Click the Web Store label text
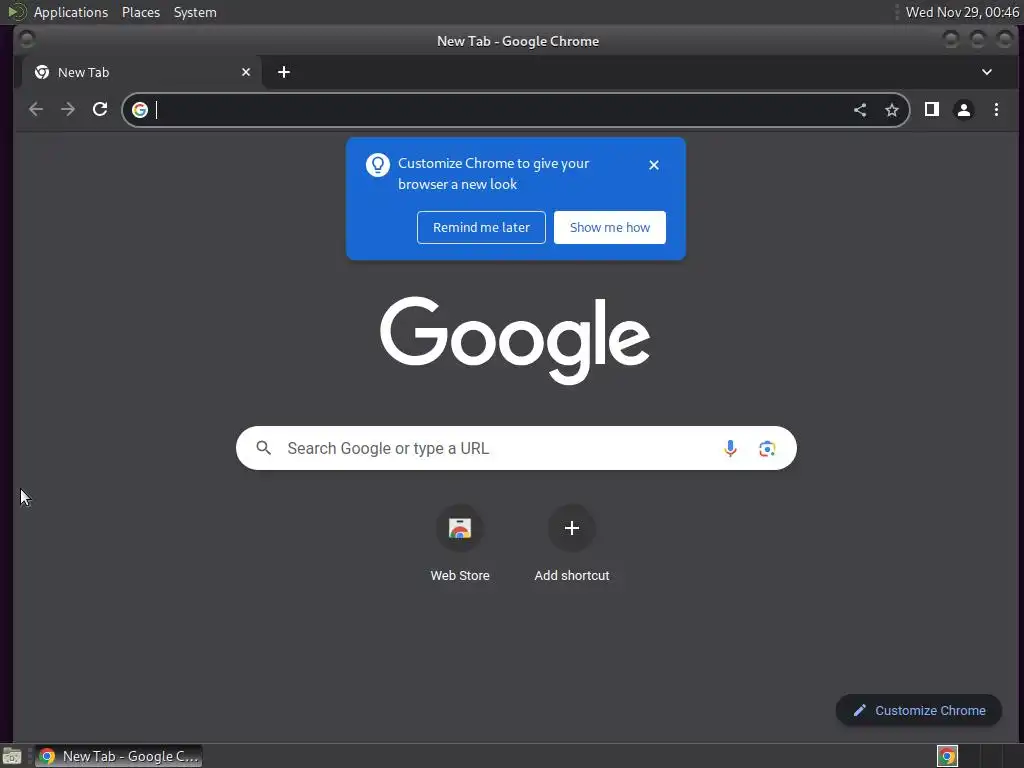Viewport: 1024px width, 768px height. [x=460, y=575]
